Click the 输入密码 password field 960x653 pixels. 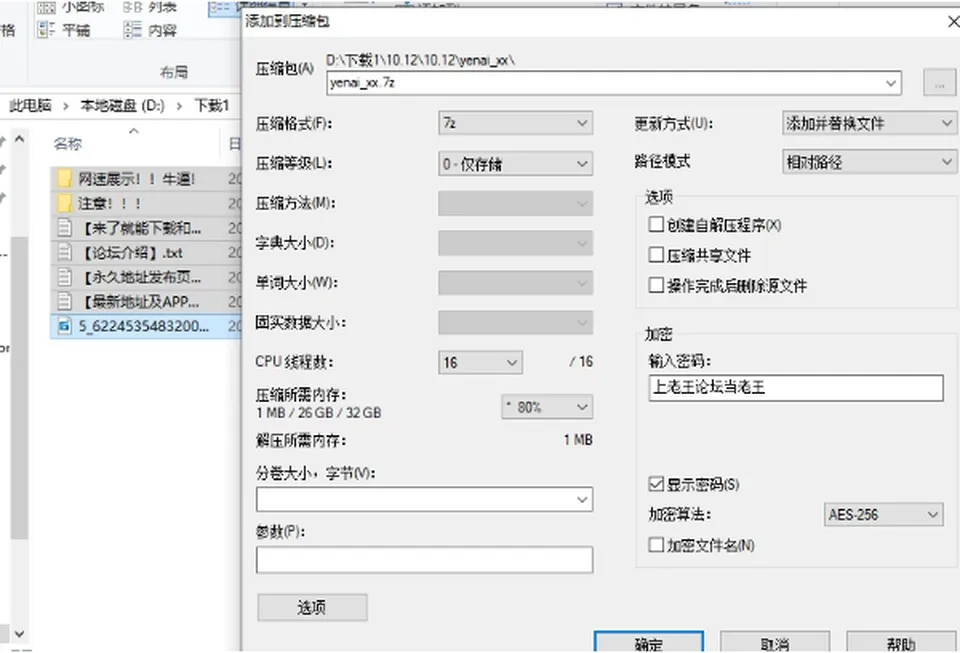coord(796,388)
